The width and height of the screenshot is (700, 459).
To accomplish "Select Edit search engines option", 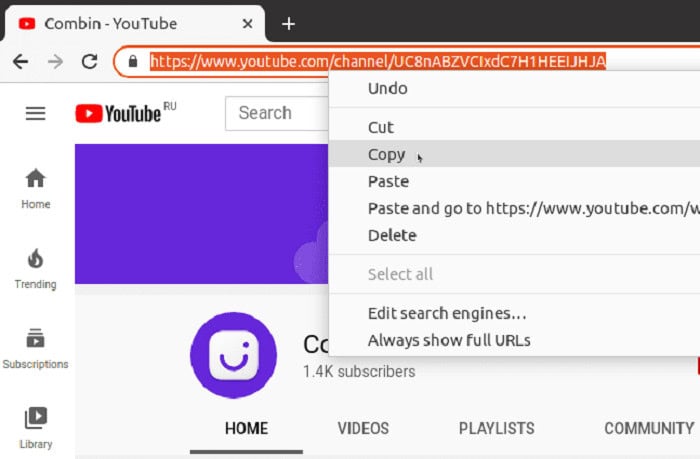I will [x=514, y=313].
